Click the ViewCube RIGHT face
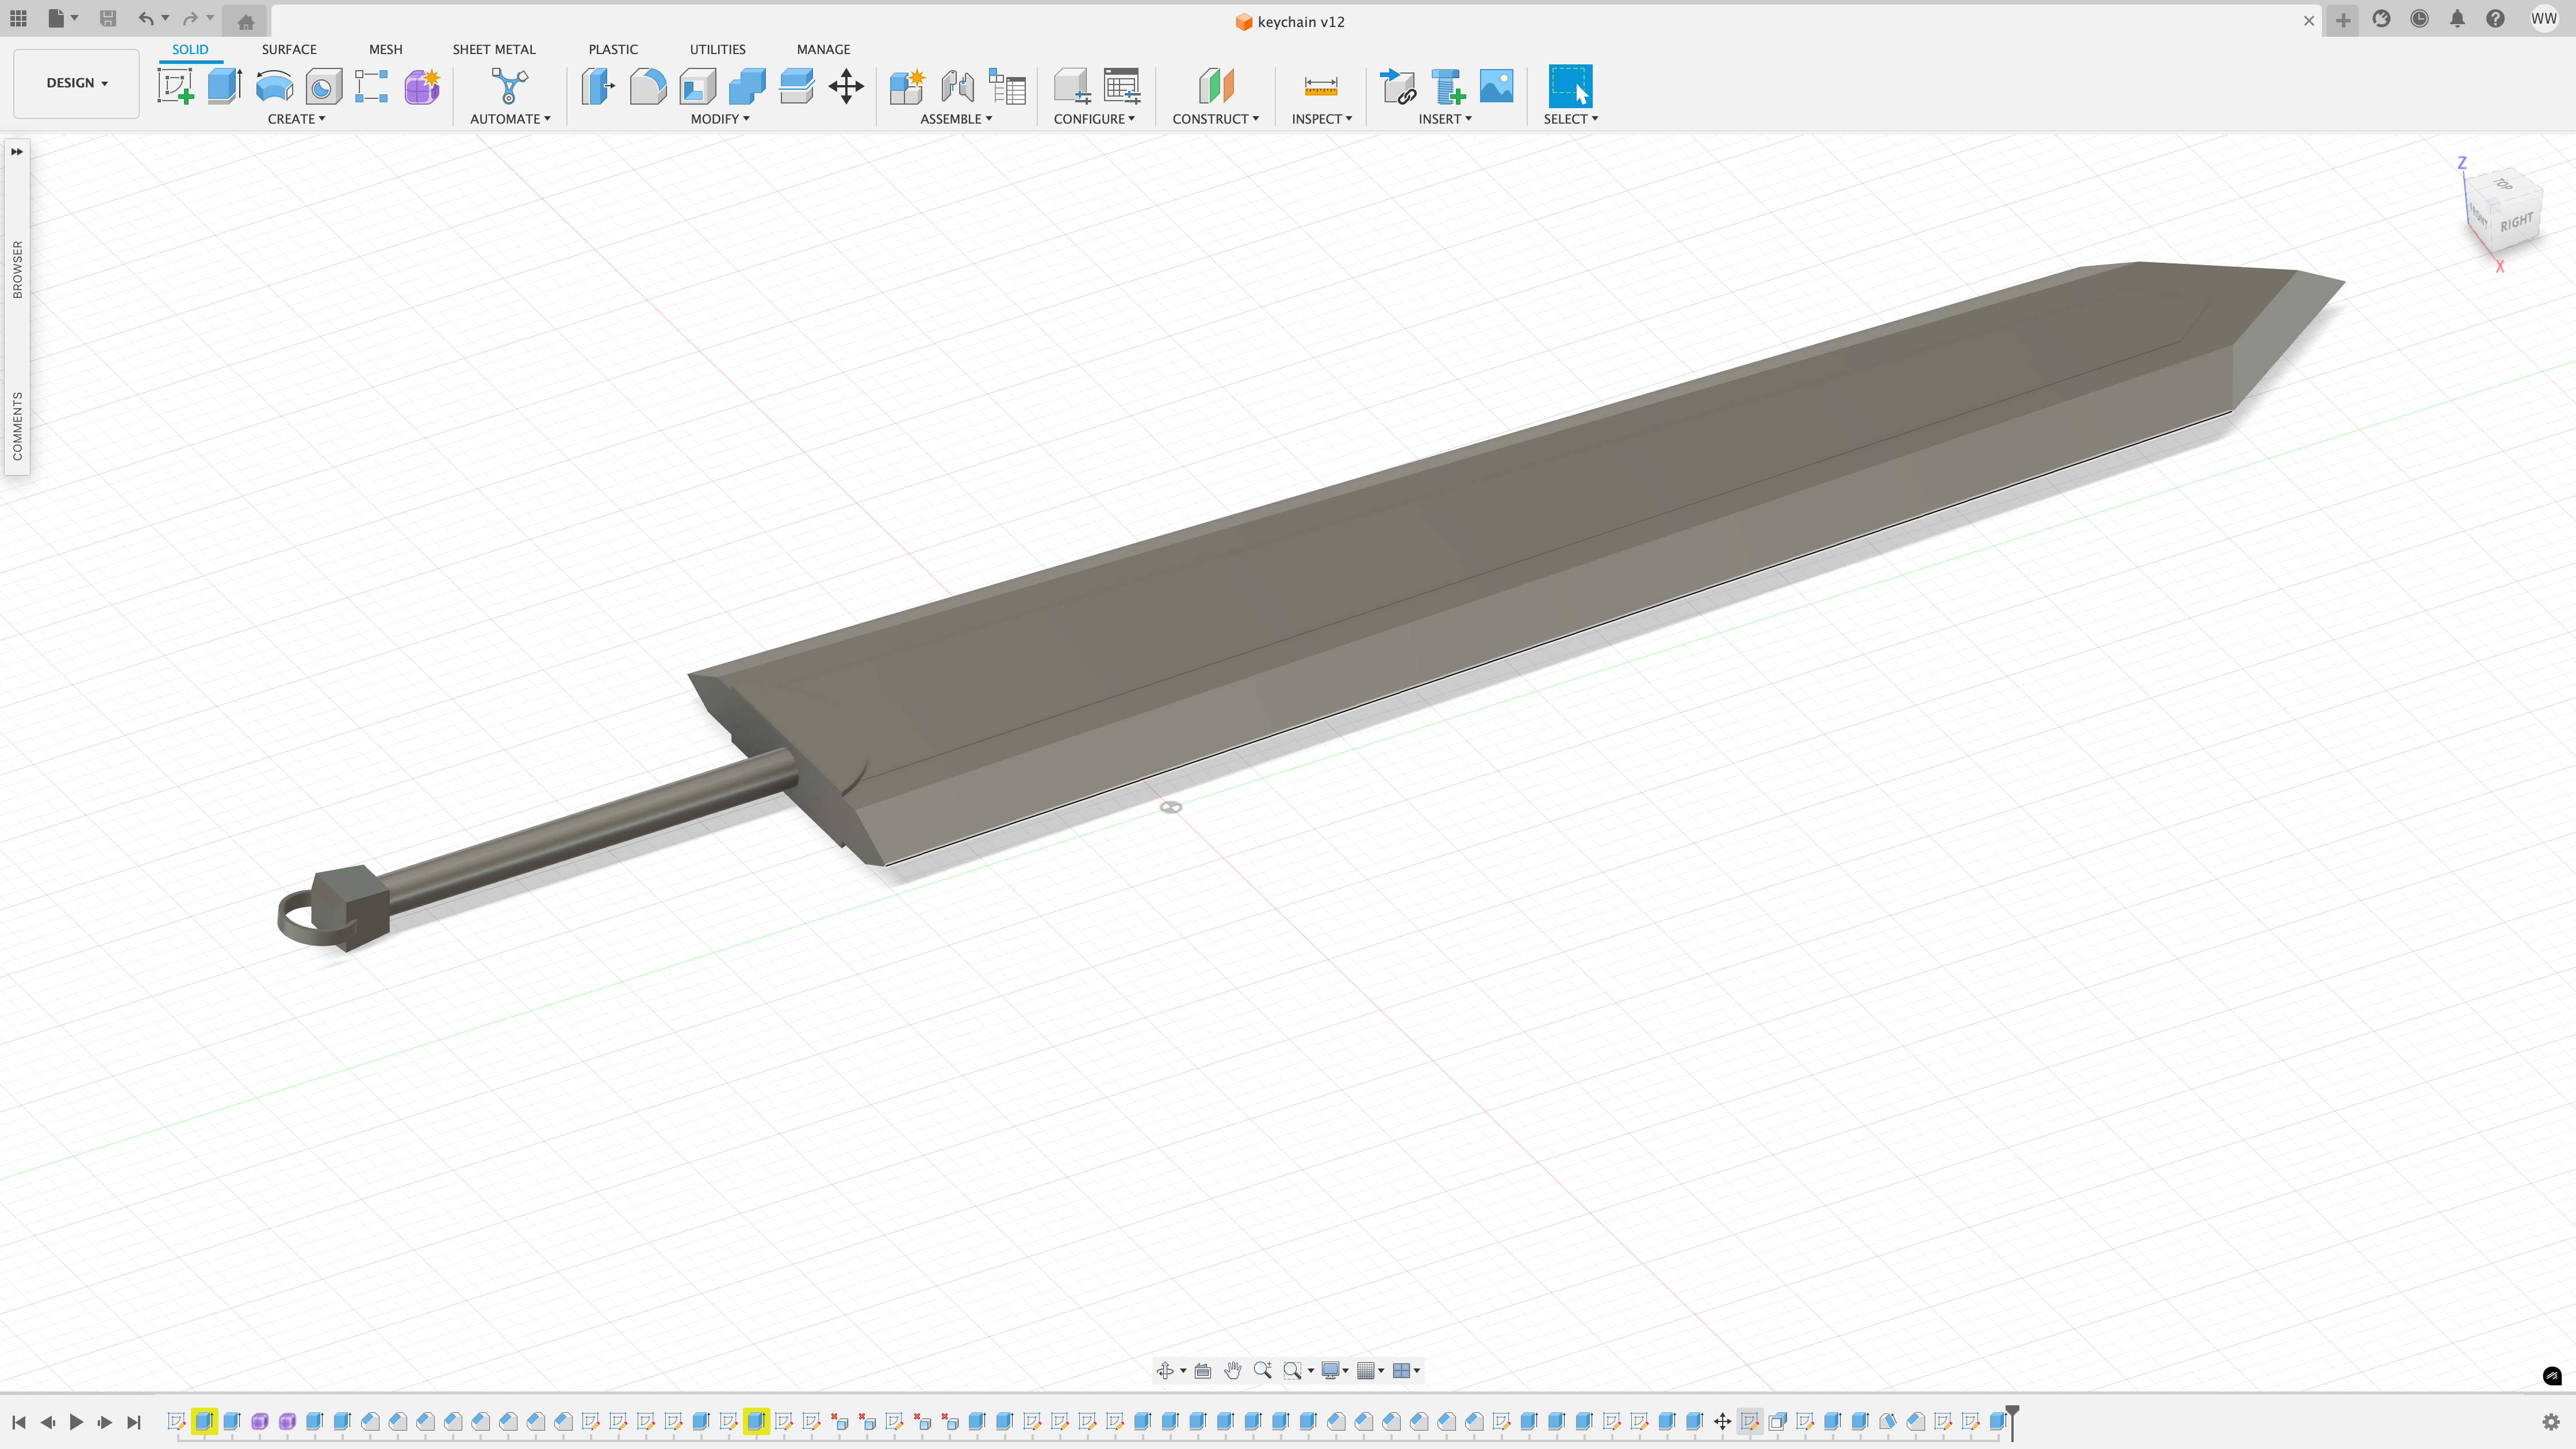 pos(2516,222)
